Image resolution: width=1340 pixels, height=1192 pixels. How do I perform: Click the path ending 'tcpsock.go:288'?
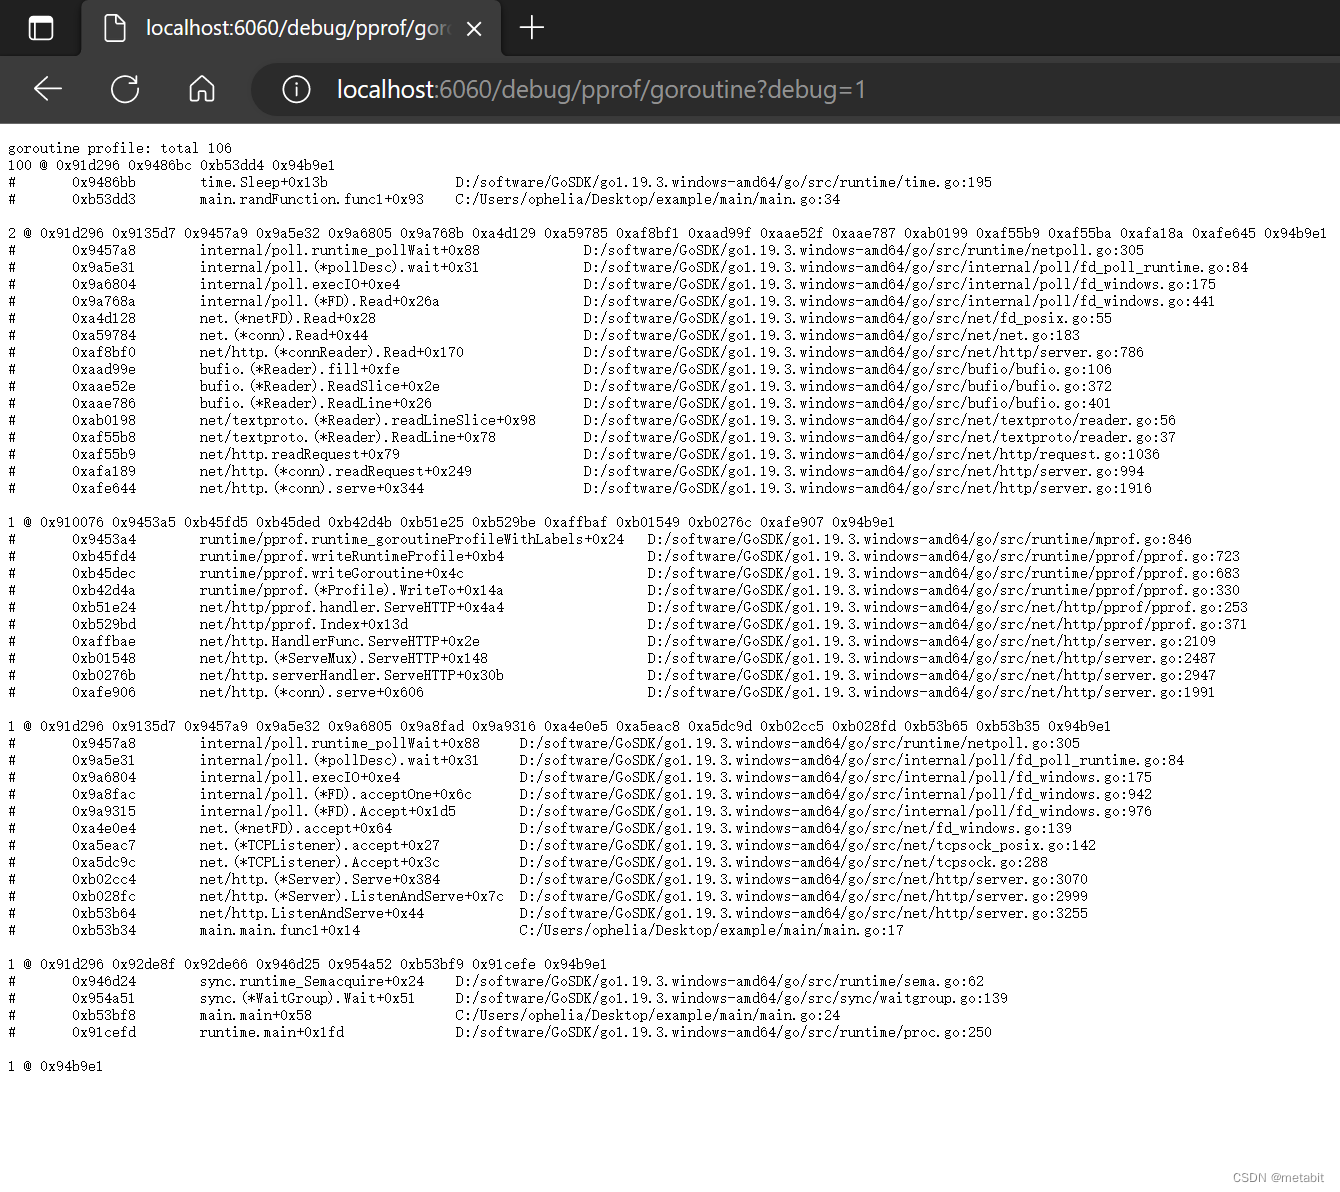click(783, 862)
